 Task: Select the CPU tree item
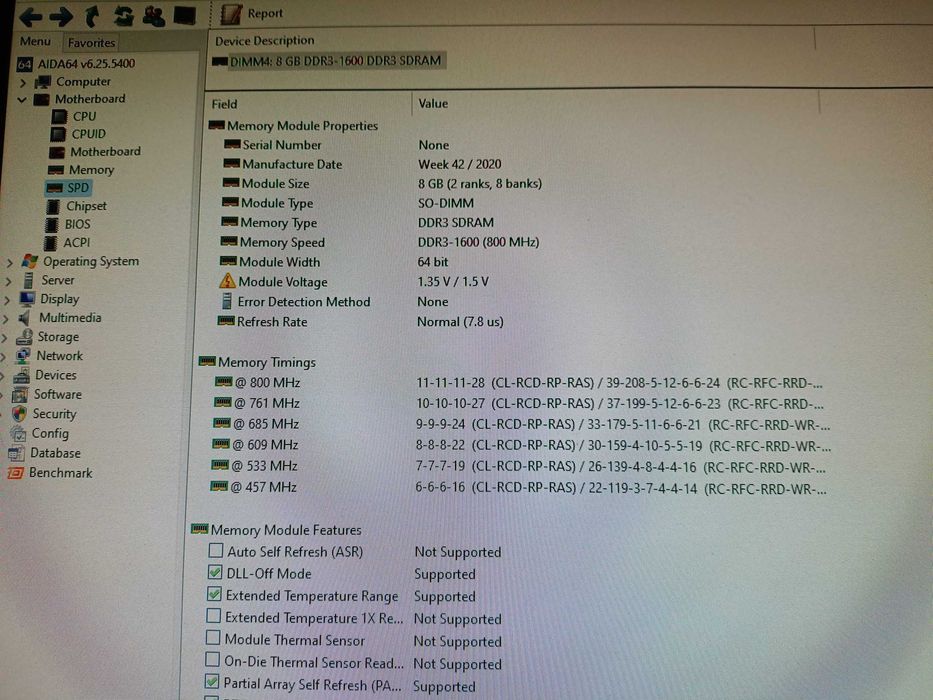click(74, 117)
